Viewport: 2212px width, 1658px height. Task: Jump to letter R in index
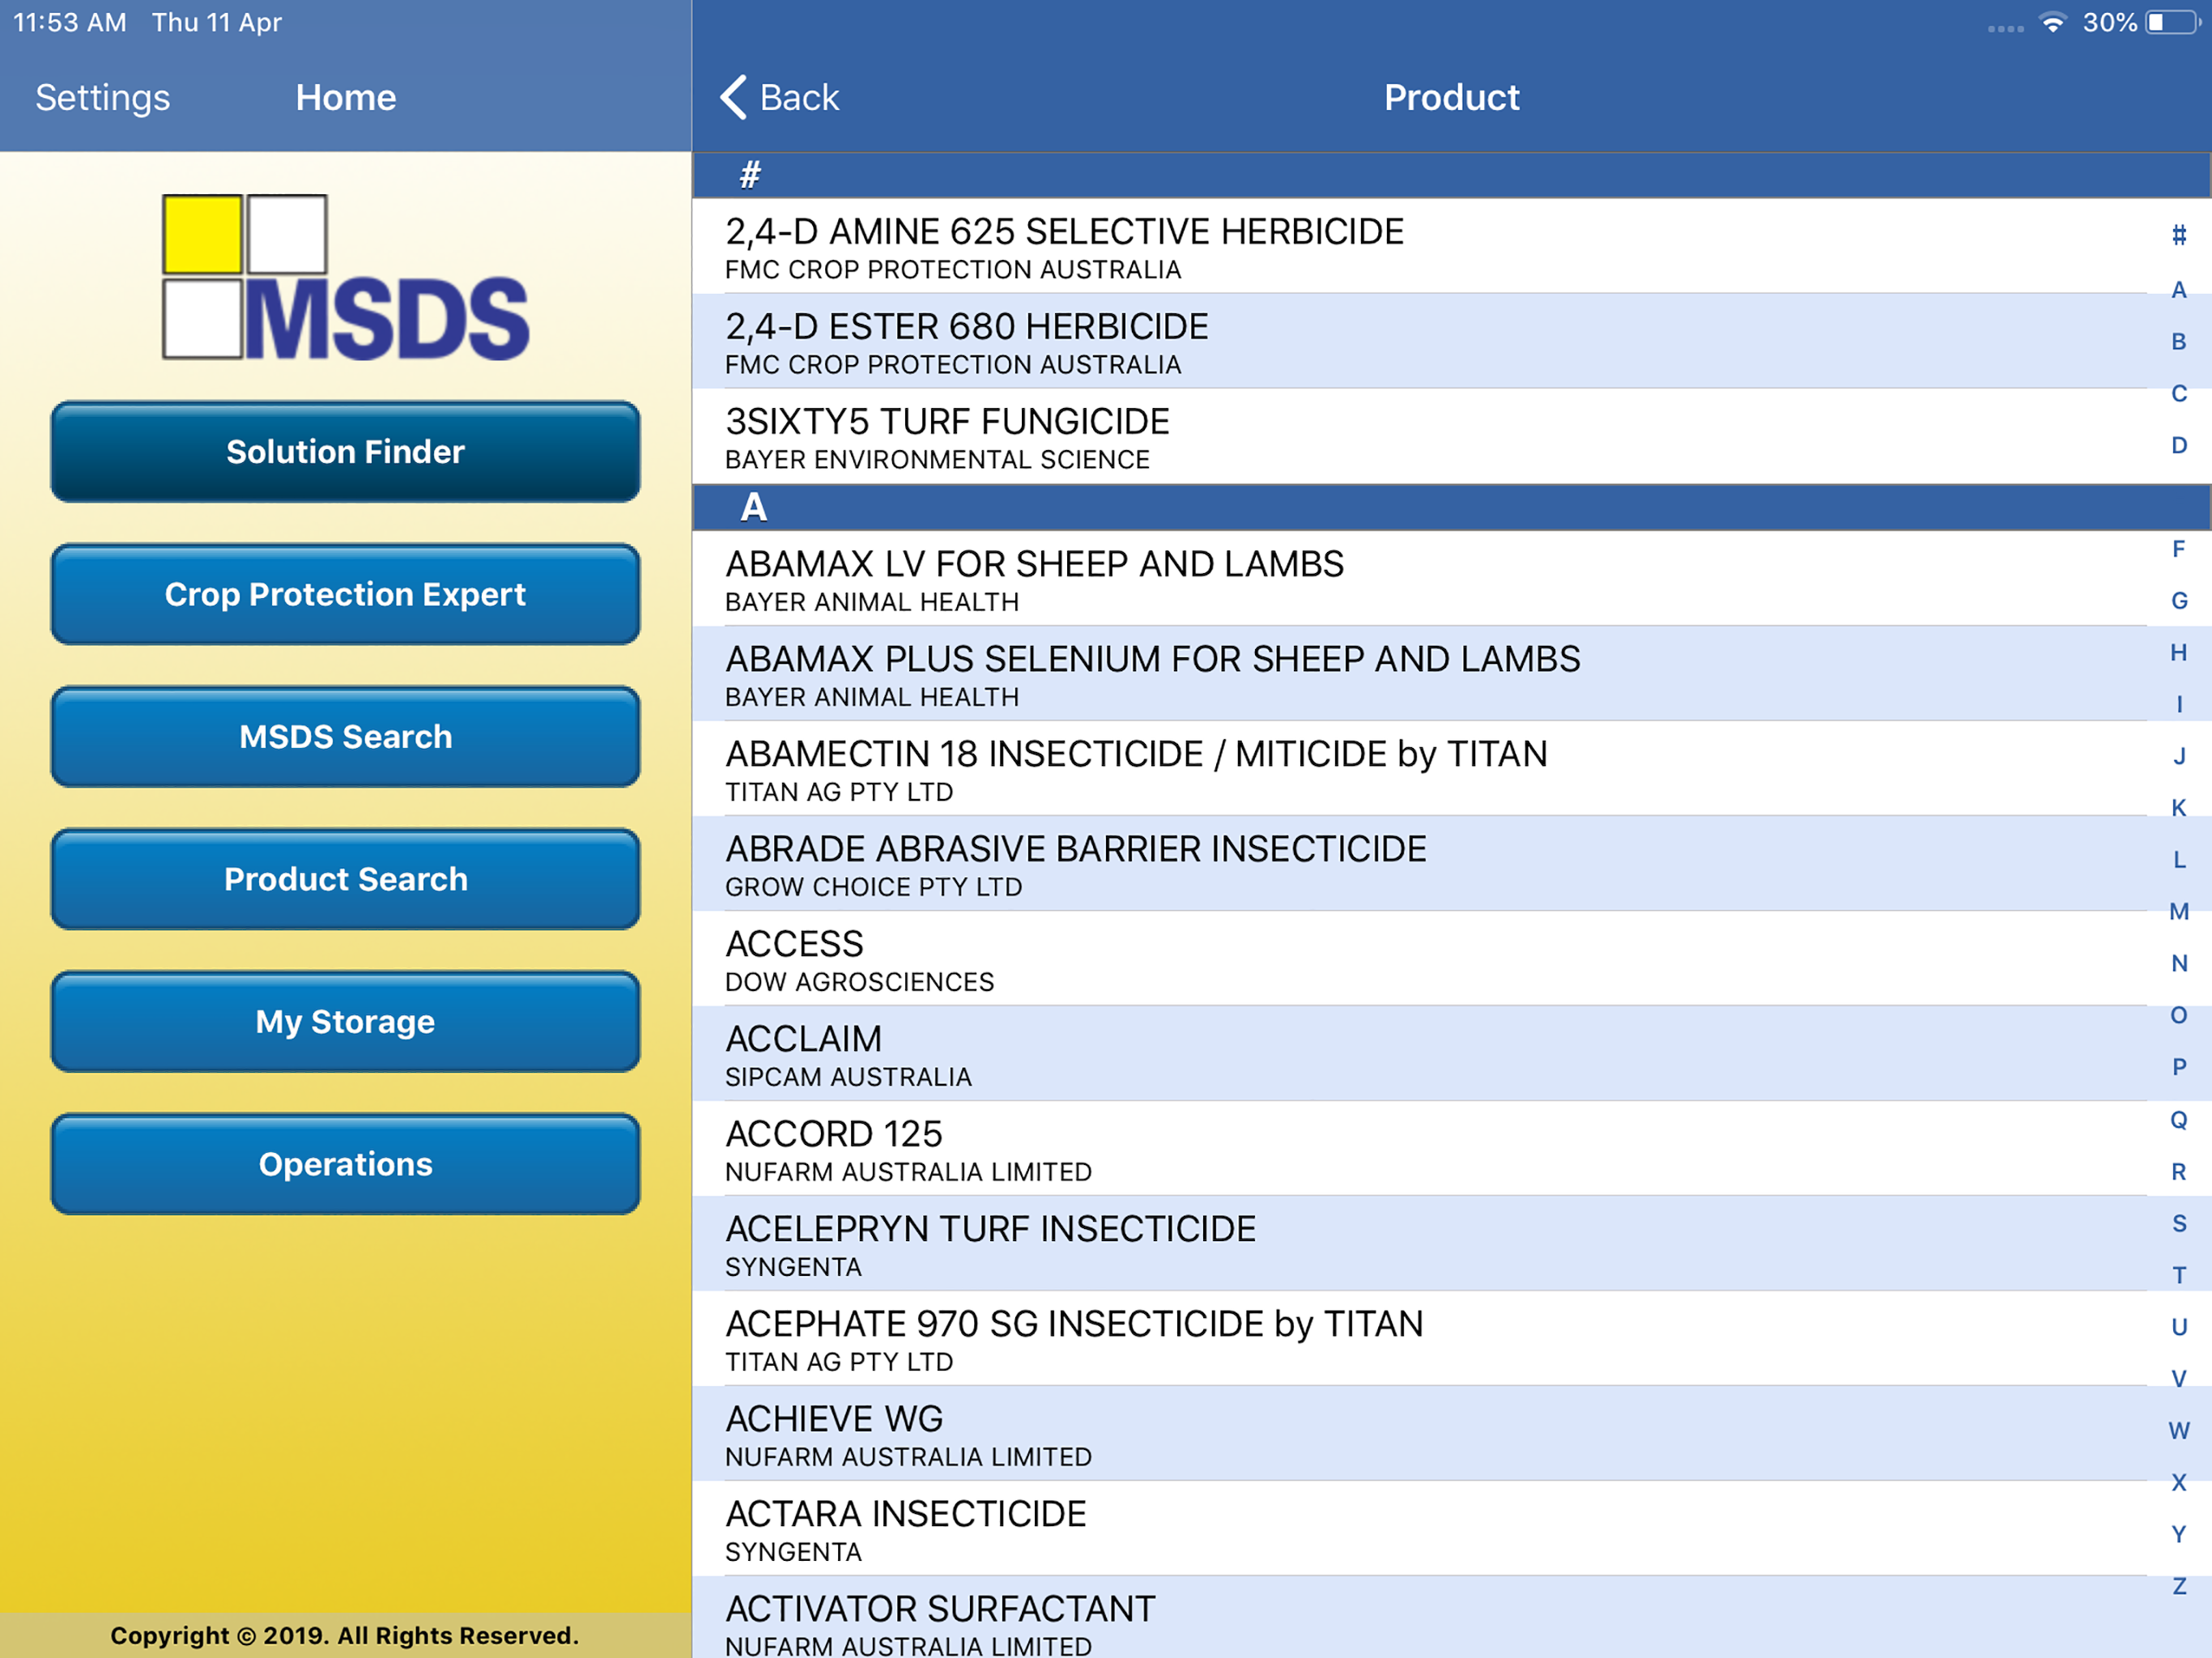coord(2179,1172)
